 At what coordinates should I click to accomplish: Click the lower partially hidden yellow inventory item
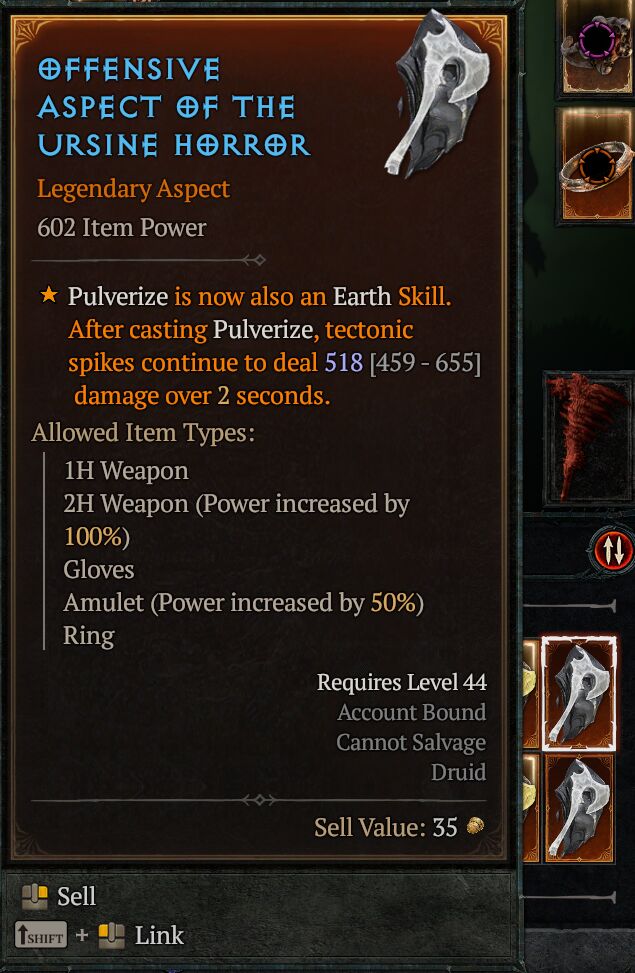tap(531, 809)
